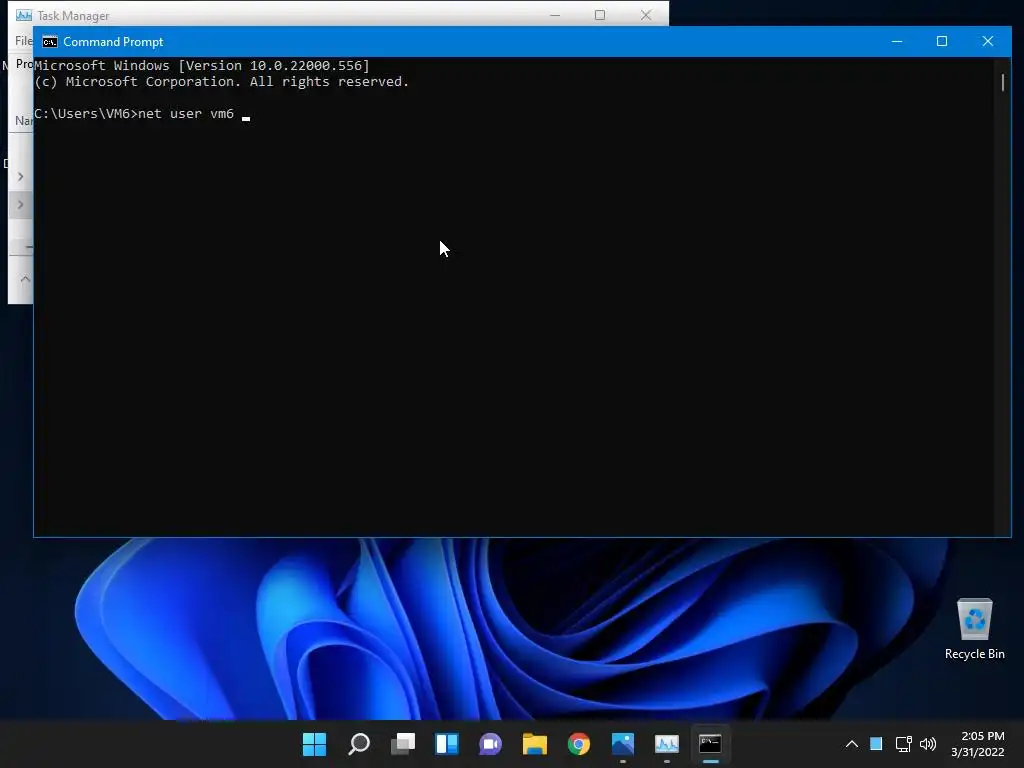Click the Microsoft Corporation copyright line

pyautogui.click(x=221, y=82)
